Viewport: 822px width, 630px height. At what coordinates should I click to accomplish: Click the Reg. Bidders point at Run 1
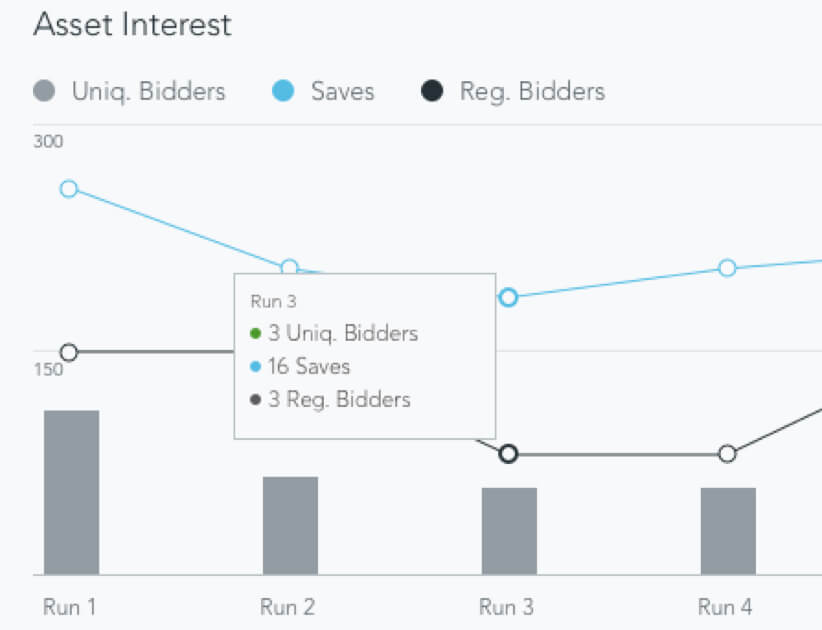(69, 352)
